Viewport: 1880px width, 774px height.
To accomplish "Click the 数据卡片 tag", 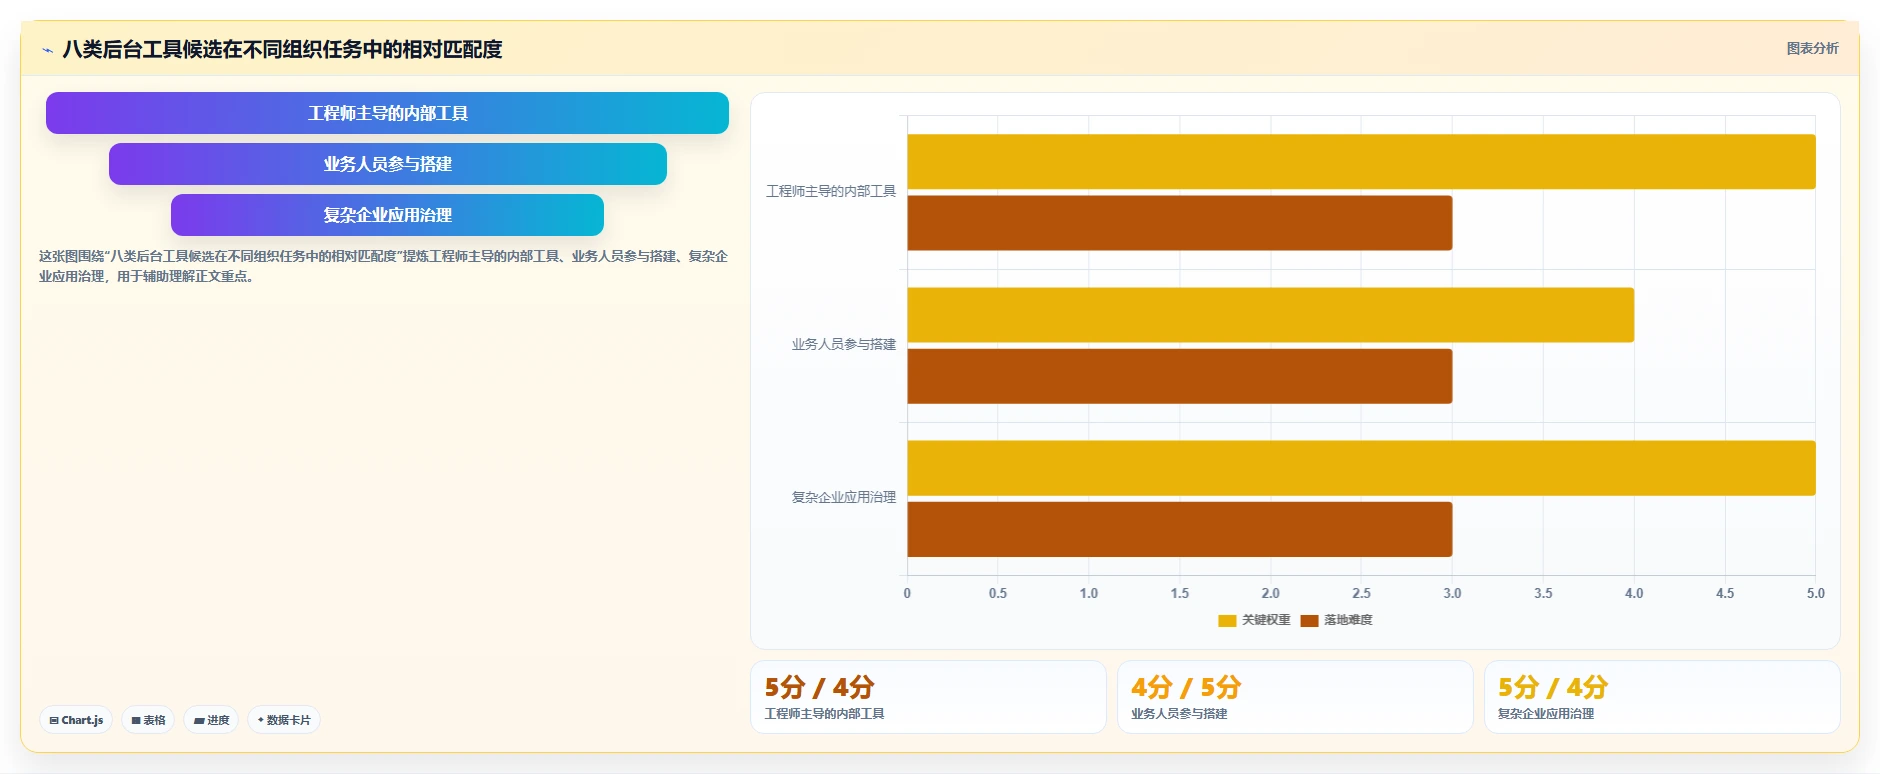I will point(284,720).
